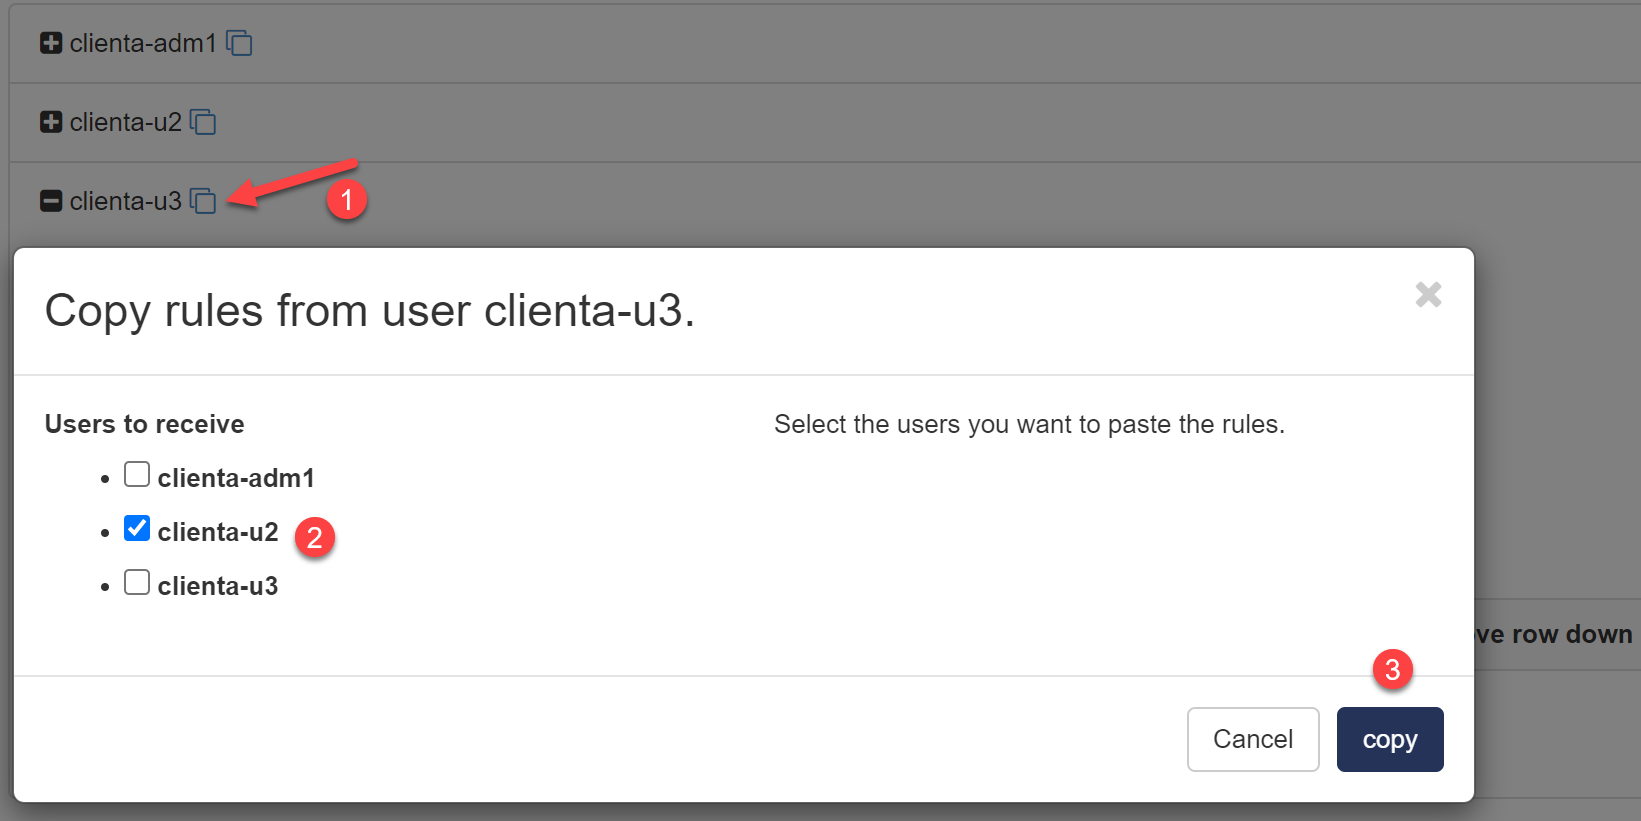Click the copy rules icon next to clienta-u2 row
The image size is (1641, 821).
[x=203, y=122]
